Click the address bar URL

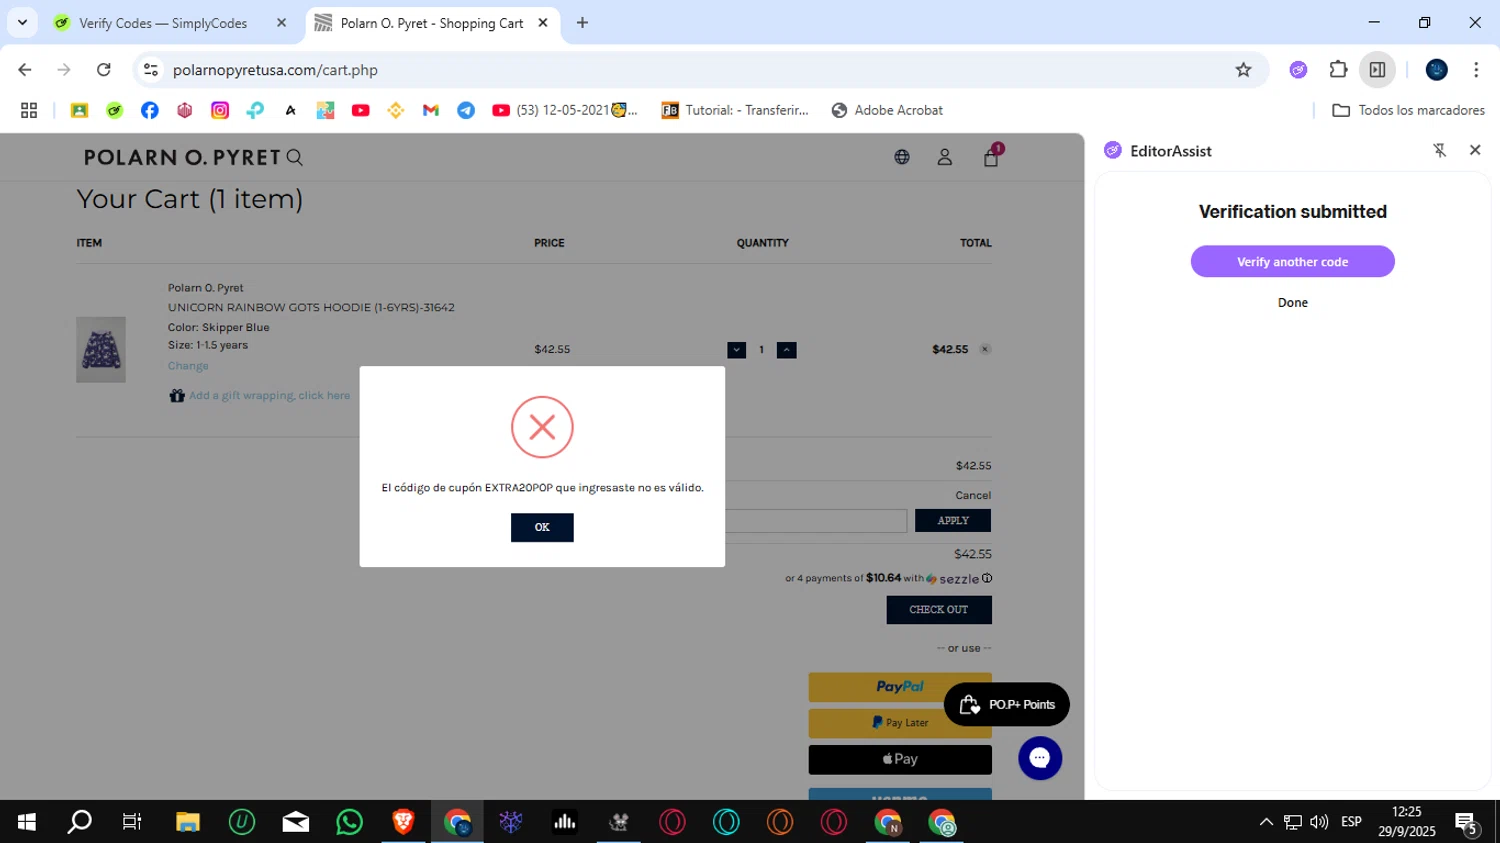coord(275,70)
